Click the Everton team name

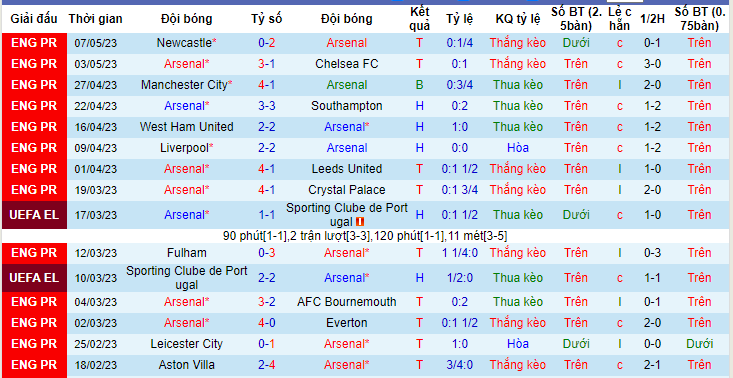(347, 323)
